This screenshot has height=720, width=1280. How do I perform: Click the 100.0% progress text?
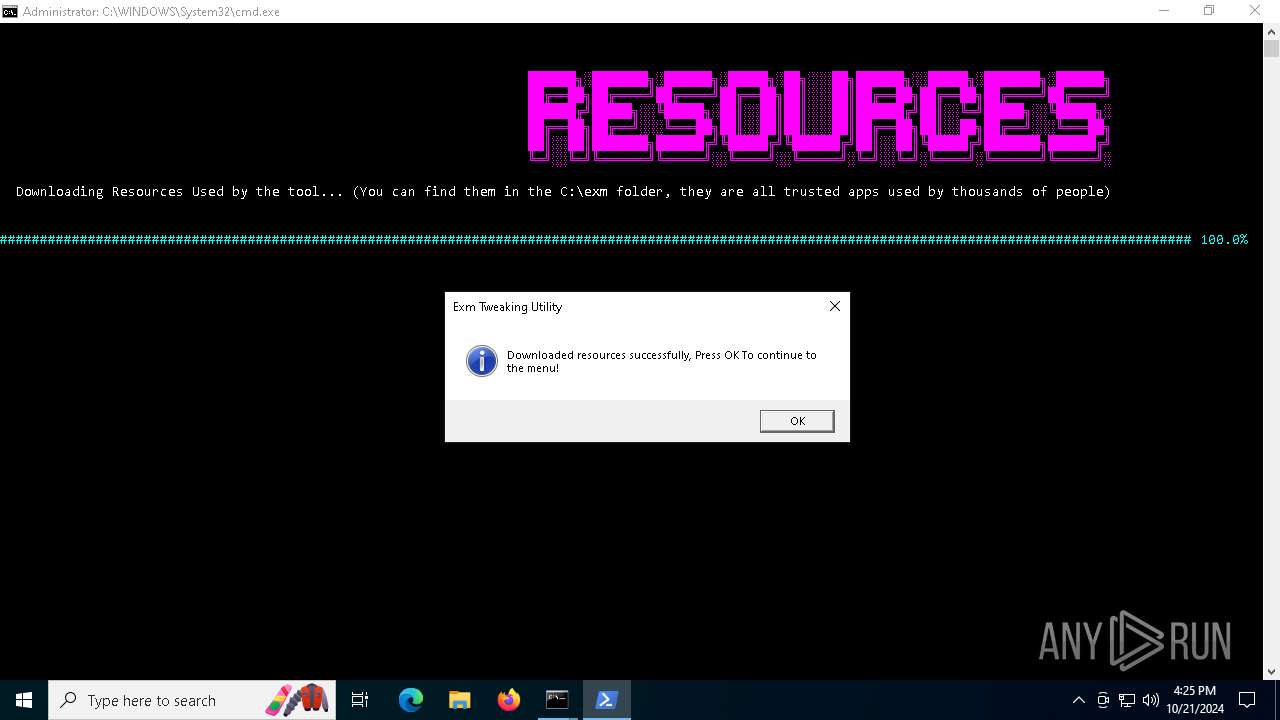click(1224, 240)
